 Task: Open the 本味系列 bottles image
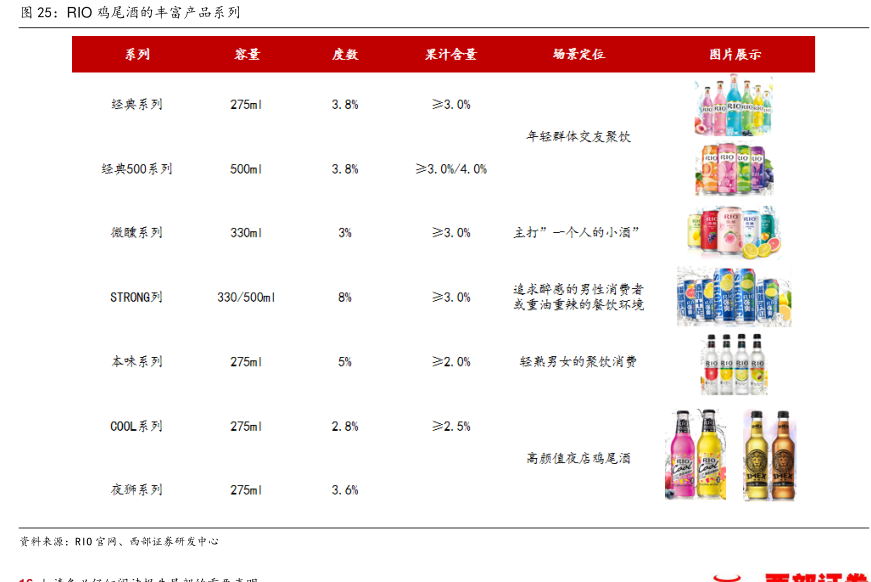pos(734,362)
